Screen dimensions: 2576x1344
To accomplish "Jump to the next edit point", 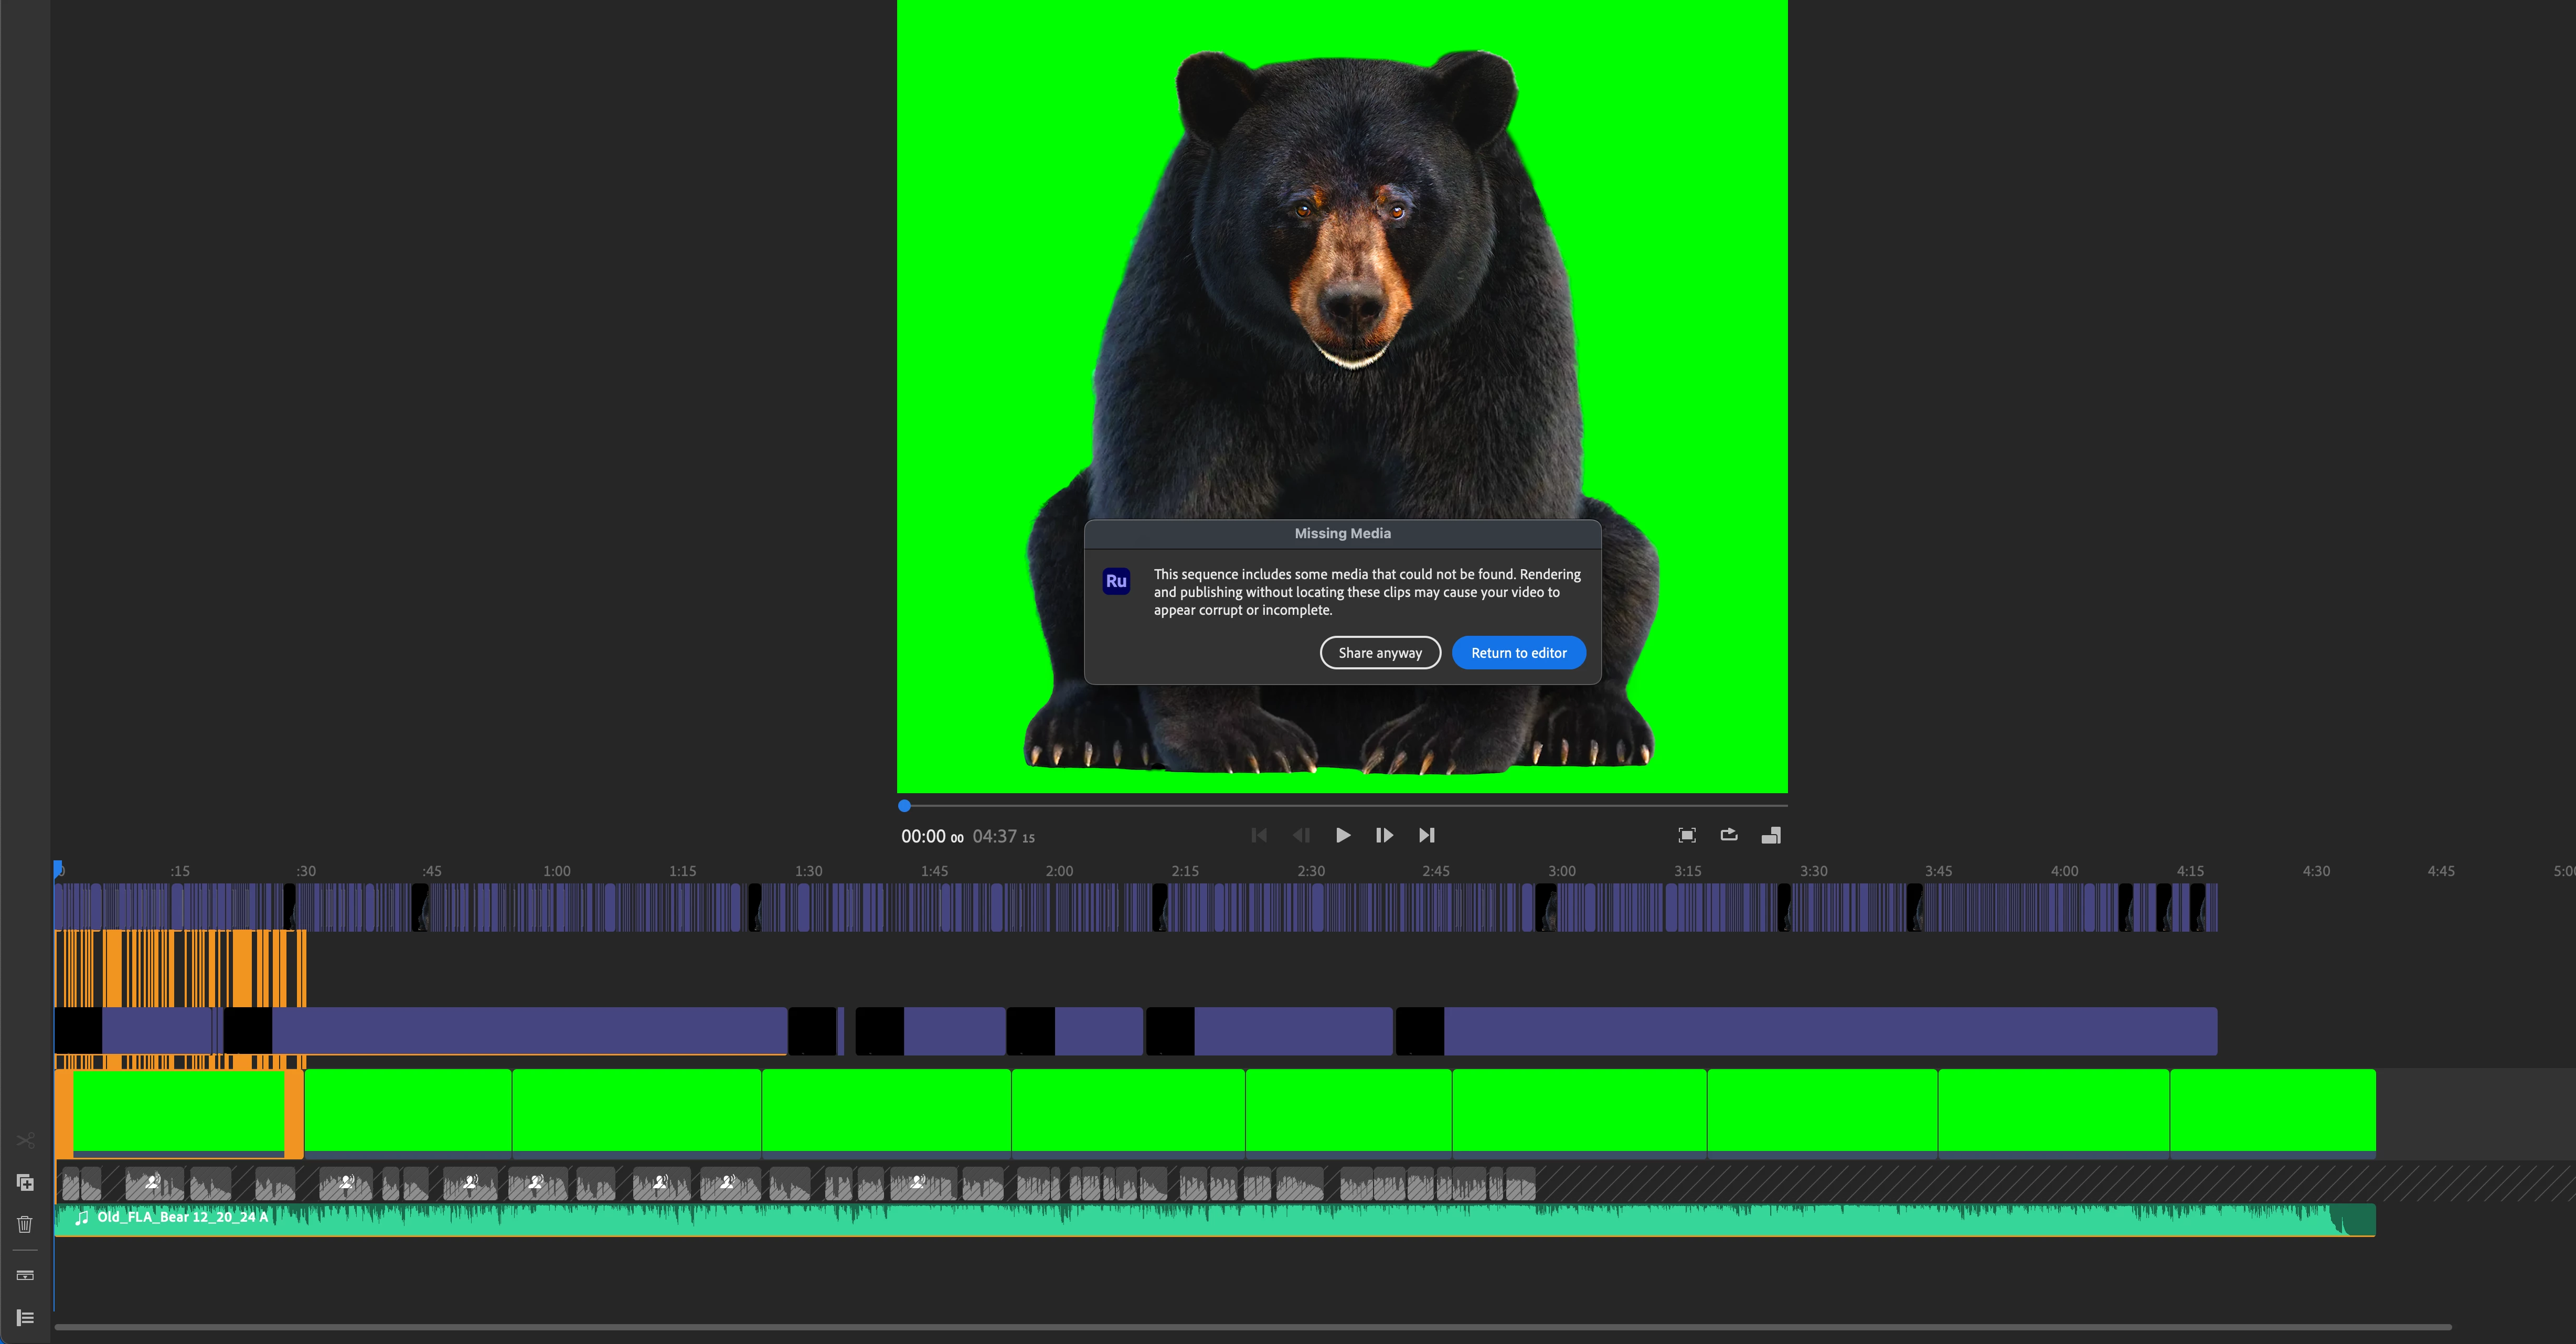I will click(x=1427, y=835).
